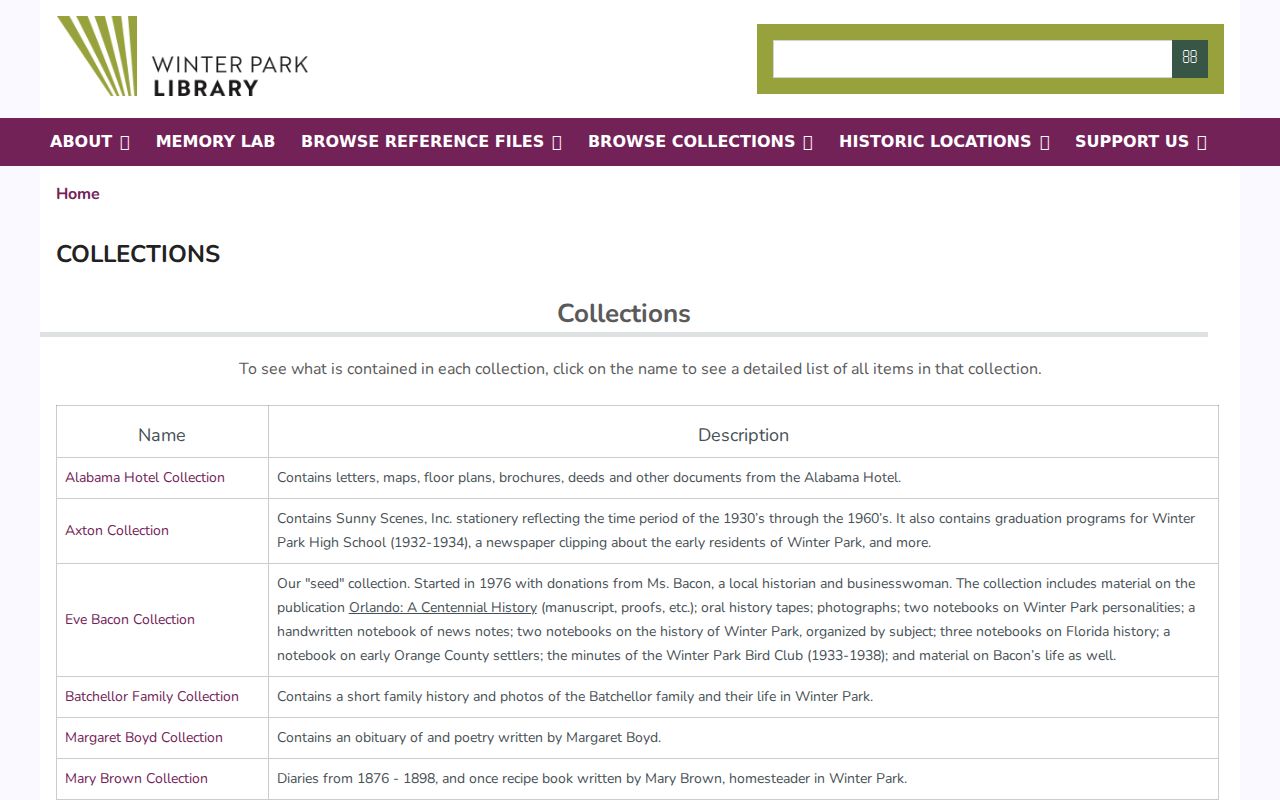
Task: Expand Historic Locations menu
Action: click(x=944, y=141)
